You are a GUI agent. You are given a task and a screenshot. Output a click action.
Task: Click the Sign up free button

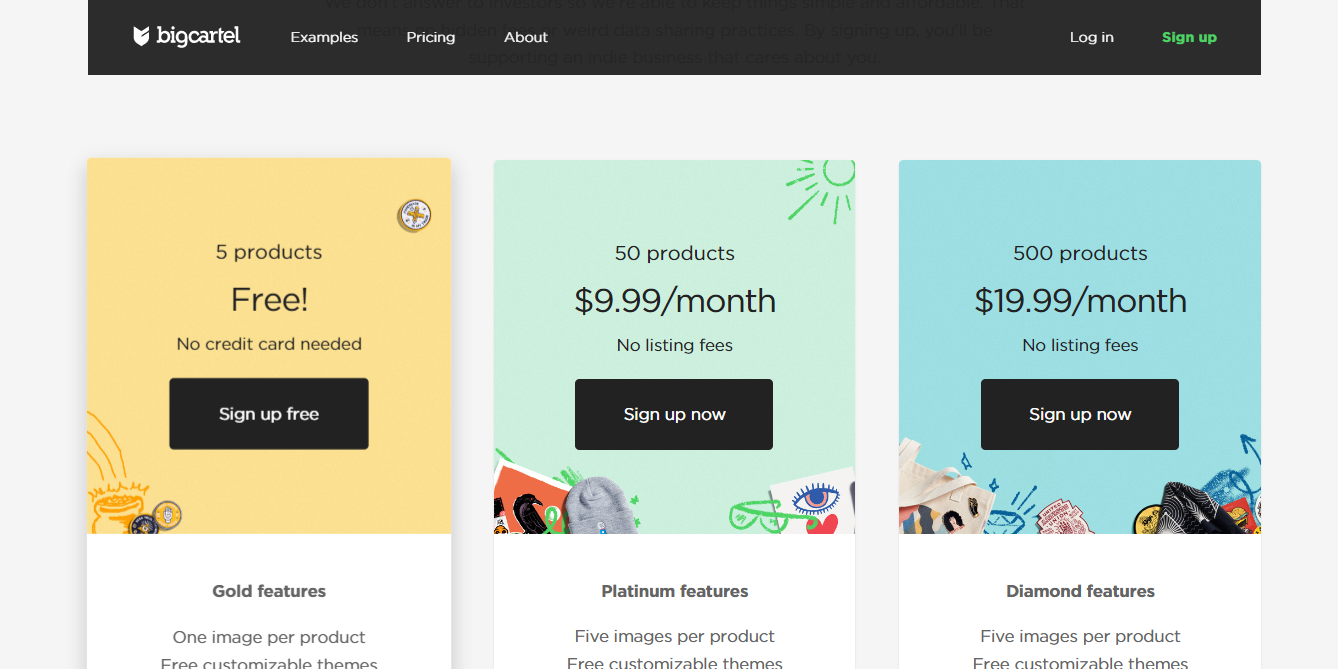click(x=269, y=414)
